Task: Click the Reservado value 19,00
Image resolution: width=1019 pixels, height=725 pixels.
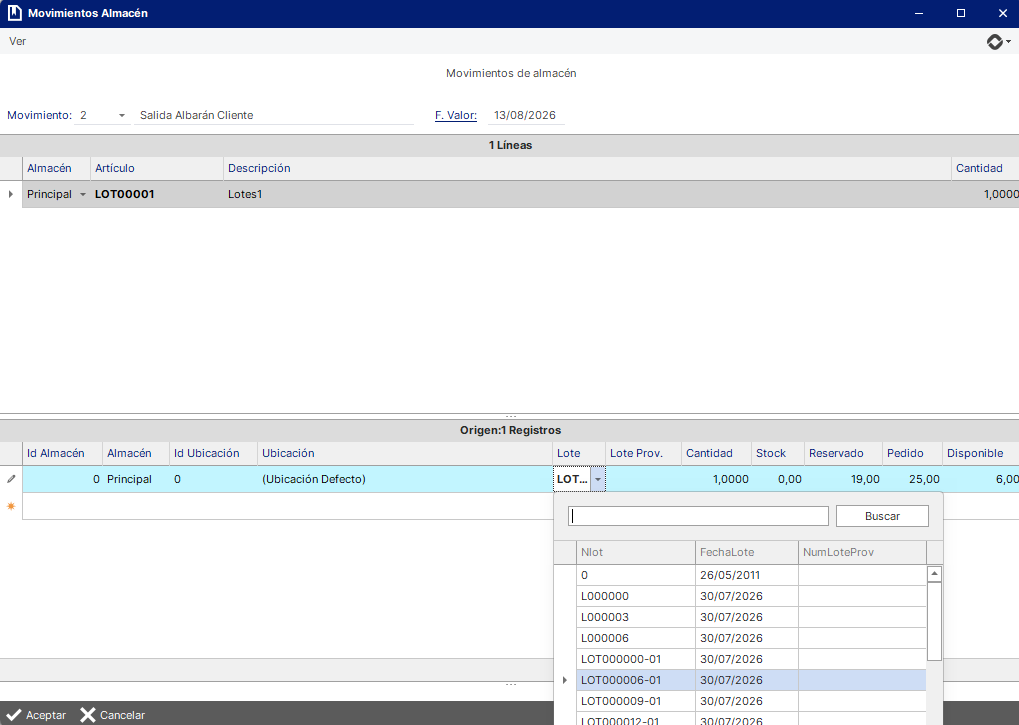Action: tap(844, 479)
